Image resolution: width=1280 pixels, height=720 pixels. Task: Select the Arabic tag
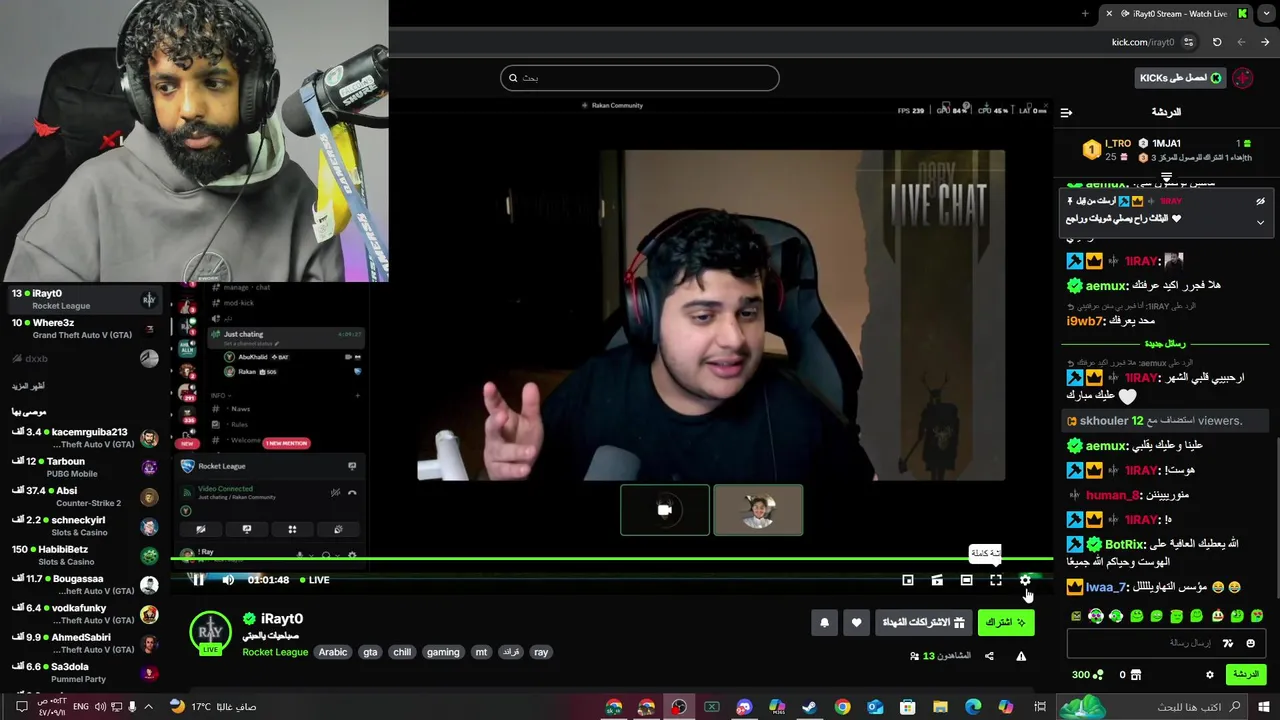[x=333, y=652]
